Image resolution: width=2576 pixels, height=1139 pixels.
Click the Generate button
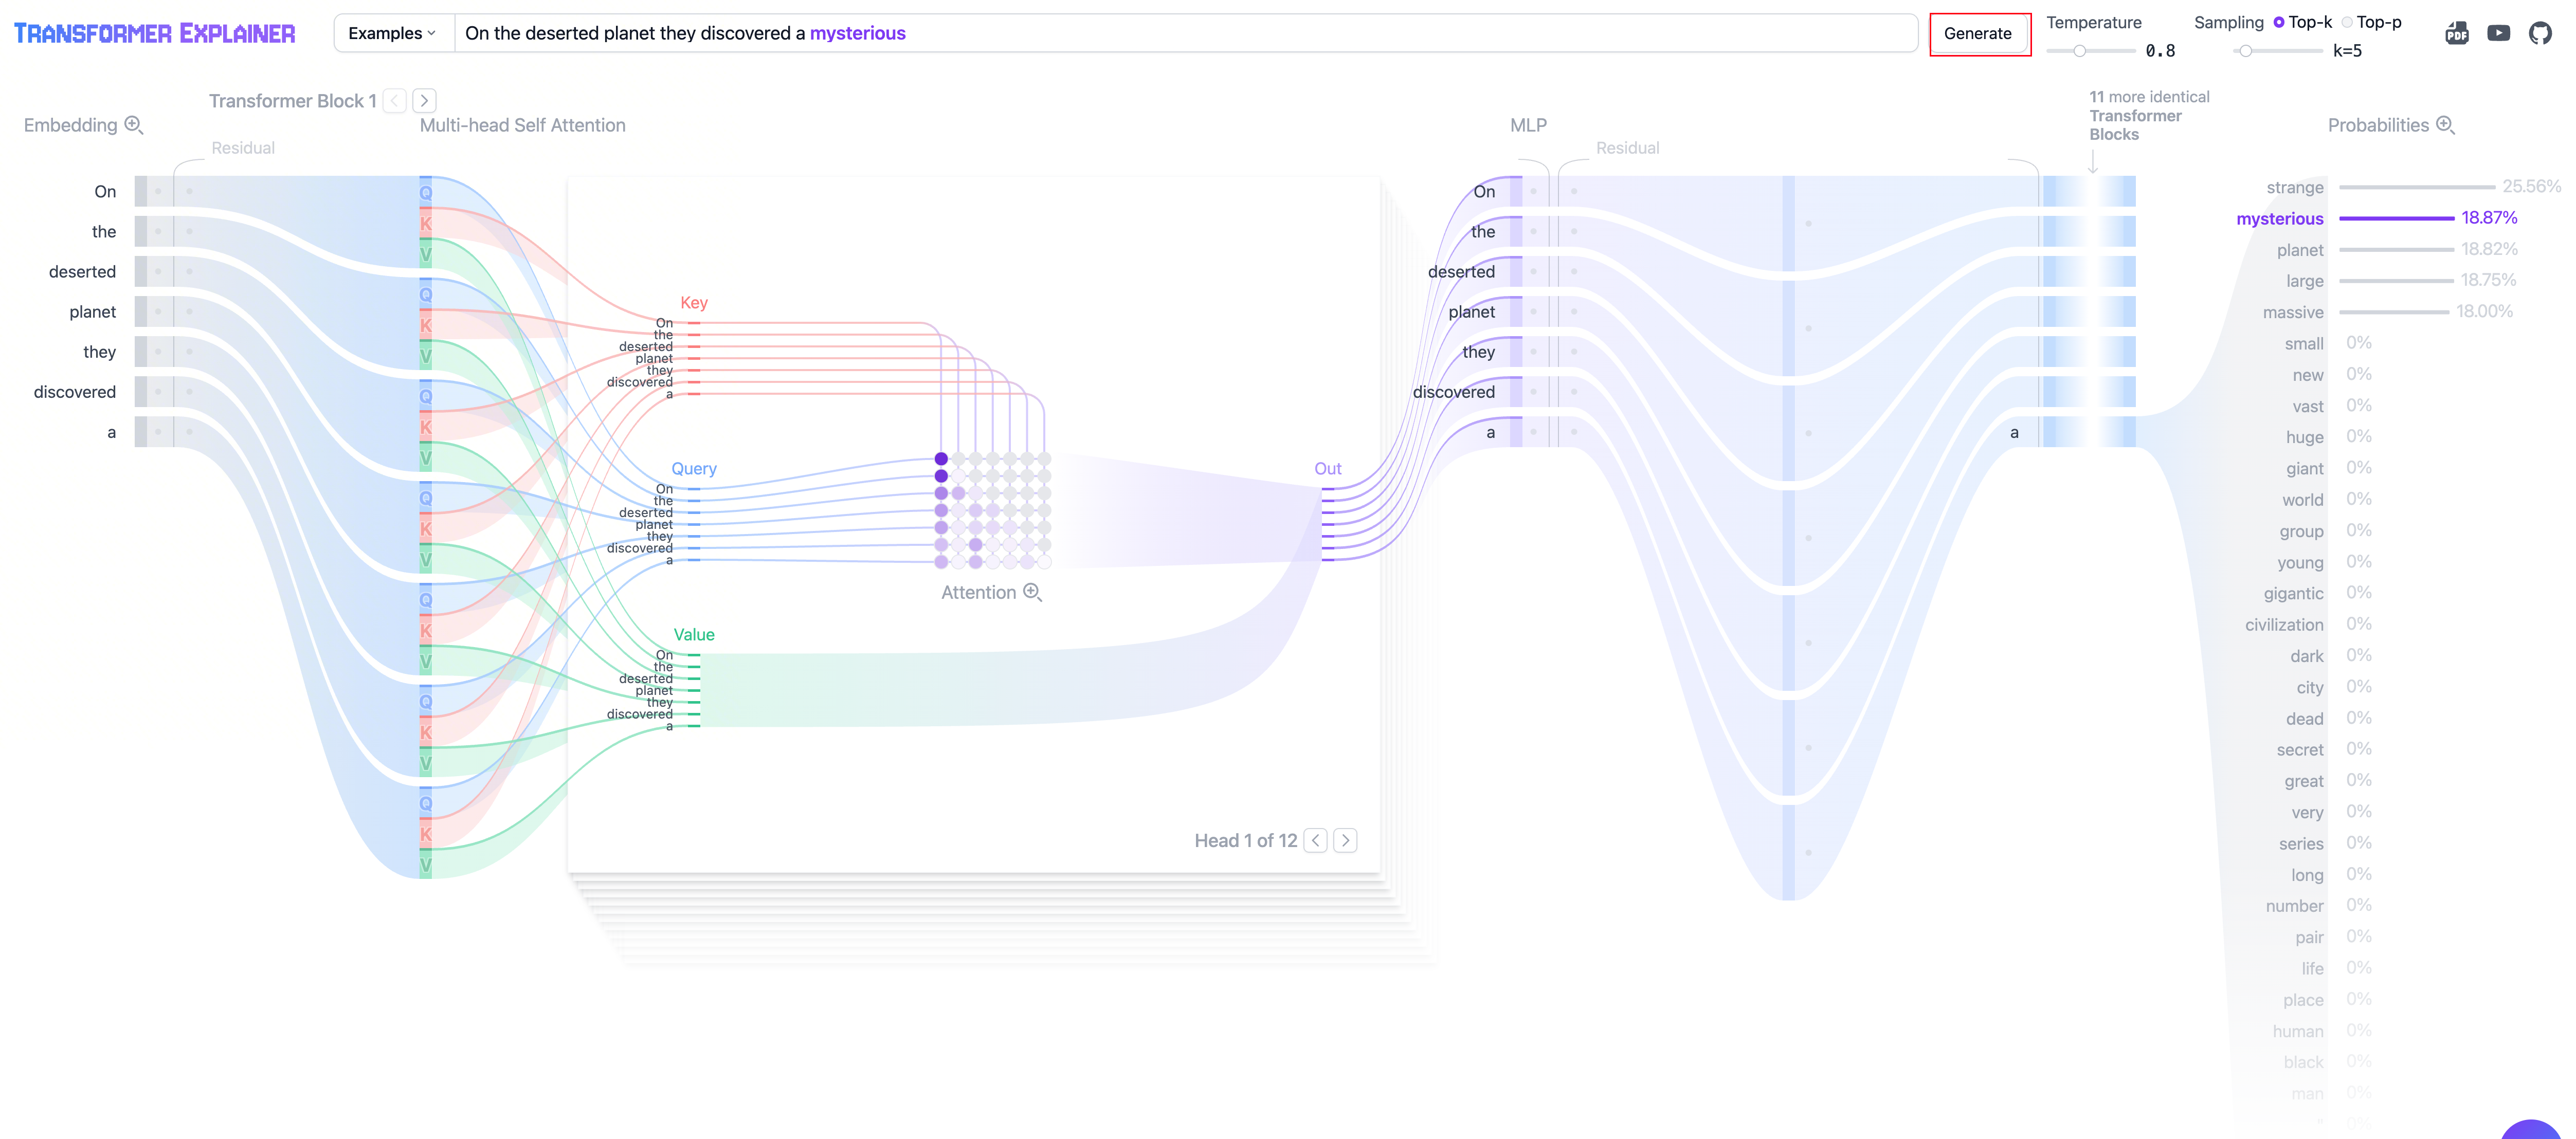click(x=1977, y=33)
